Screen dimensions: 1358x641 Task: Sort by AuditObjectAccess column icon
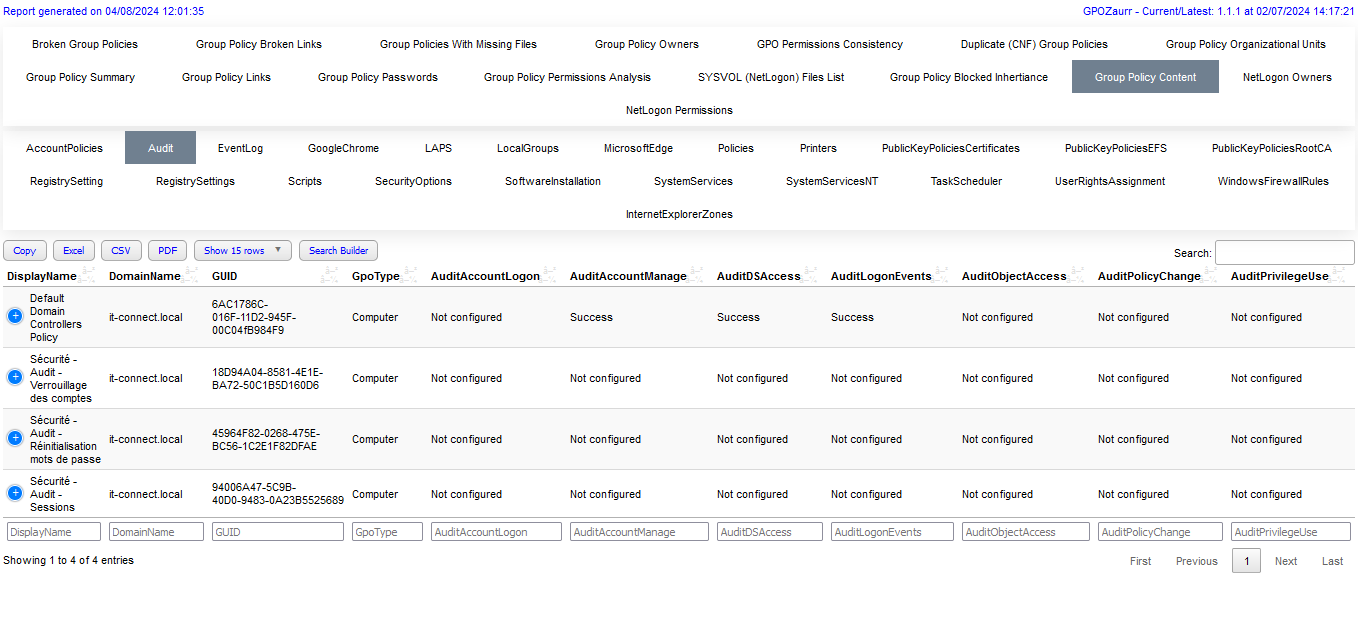(1077, 276)
